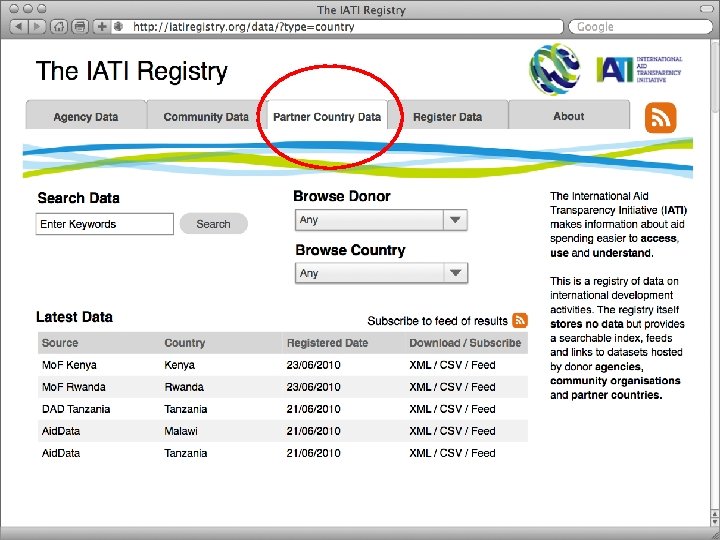Click the Rwanda country cell
Image resolution: width=720 pixels, height=540 pixels.
[184, 387]
